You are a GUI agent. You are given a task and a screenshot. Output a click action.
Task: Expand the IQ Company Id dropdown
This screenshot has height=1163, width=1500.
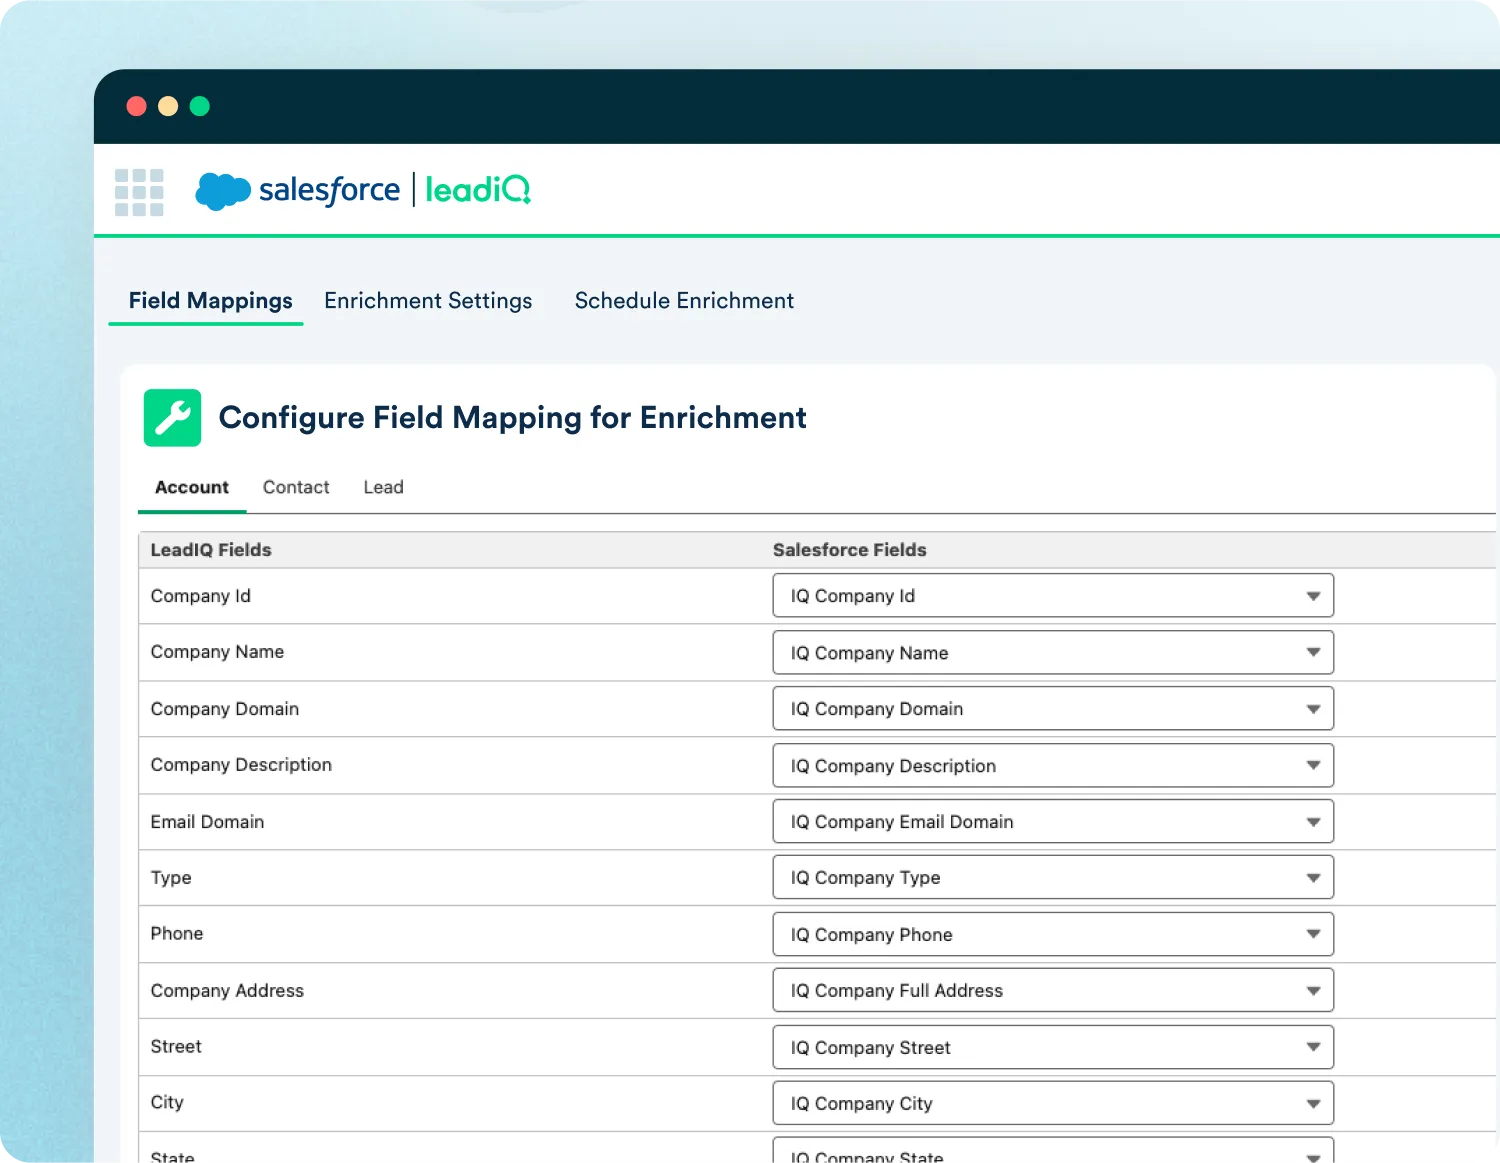[x=1052, y=596]
